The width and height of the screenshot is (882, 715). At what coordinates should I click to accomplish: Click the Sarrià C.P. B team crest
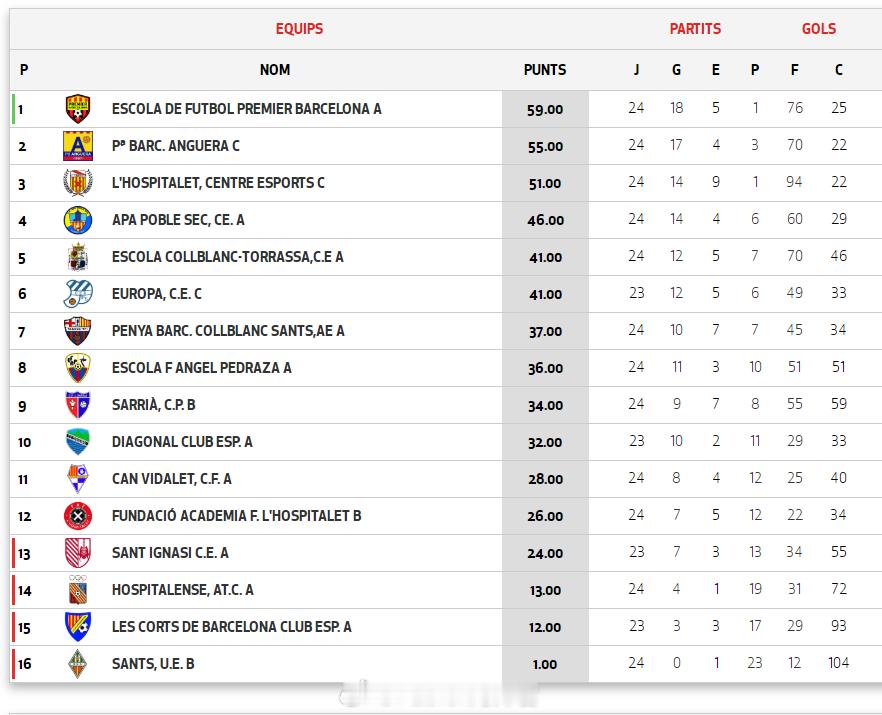point(78,405)
